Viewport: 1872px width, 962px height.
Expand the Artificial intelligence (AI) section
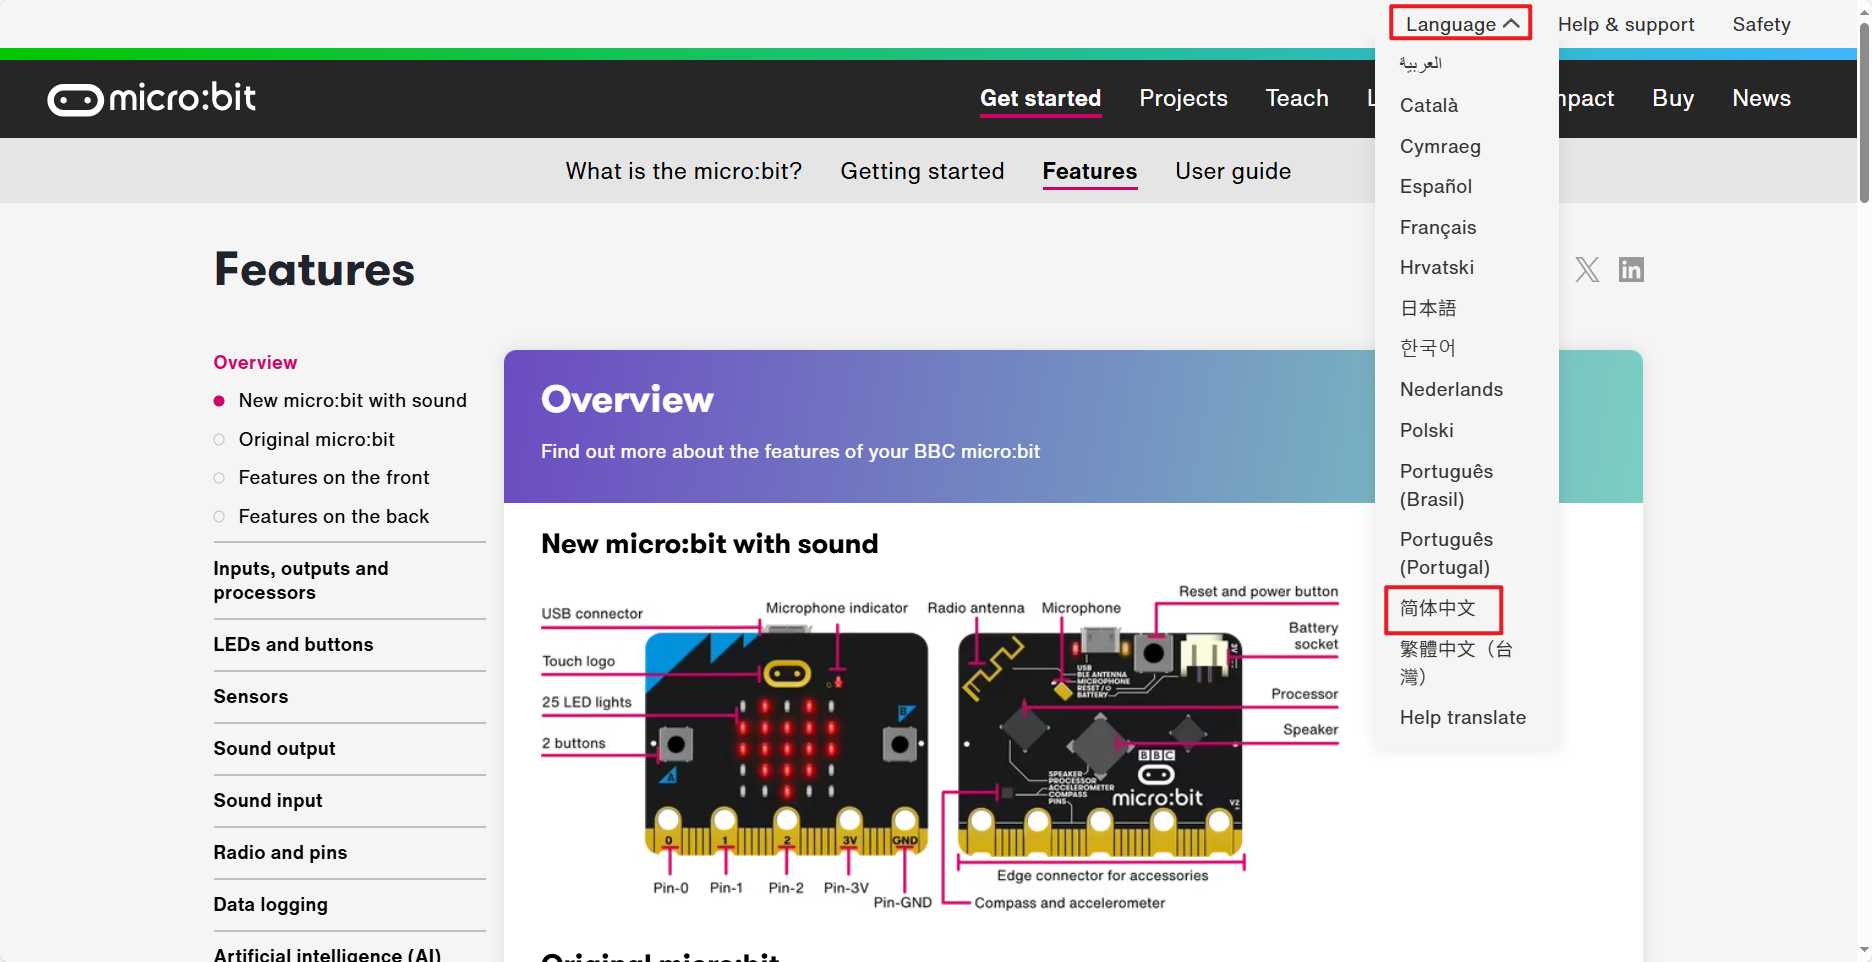click(327, 954)
